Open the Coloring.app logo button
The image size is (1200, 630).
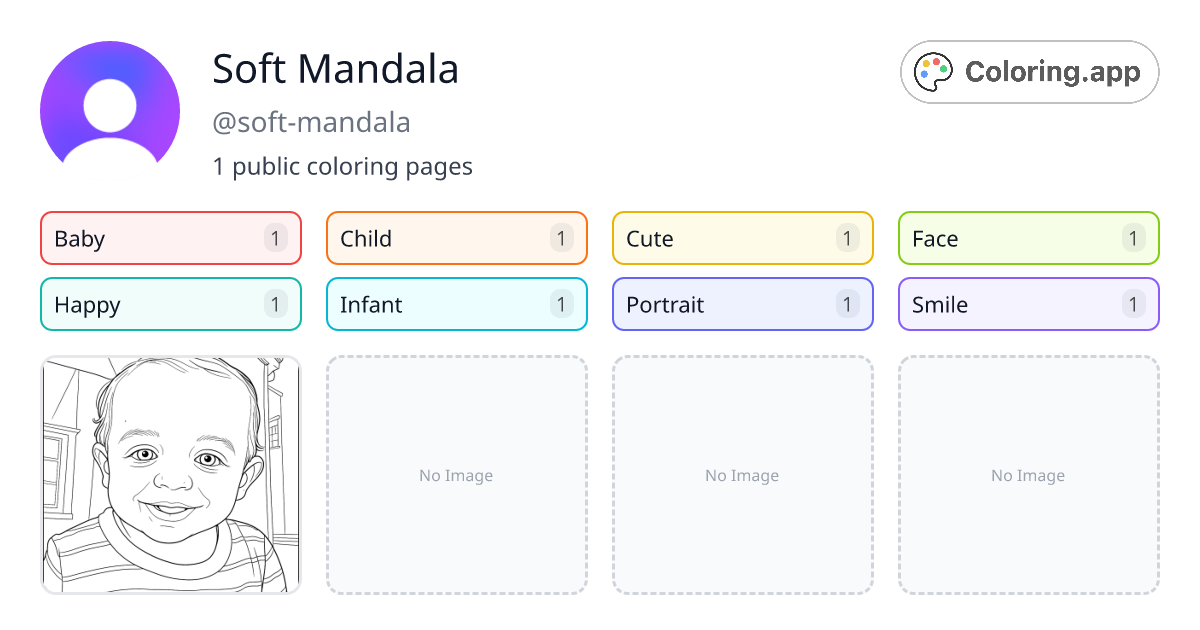(1030, 72)
